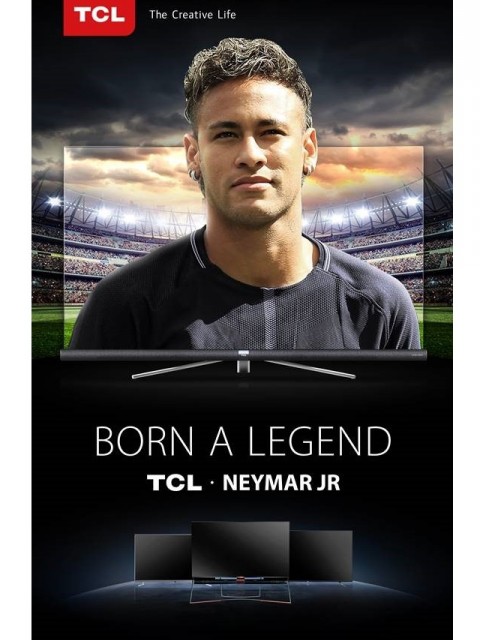This screenshot has height=640, width=480.
Task: Select the right TV in the bottom trio
Action: (321, 555)
